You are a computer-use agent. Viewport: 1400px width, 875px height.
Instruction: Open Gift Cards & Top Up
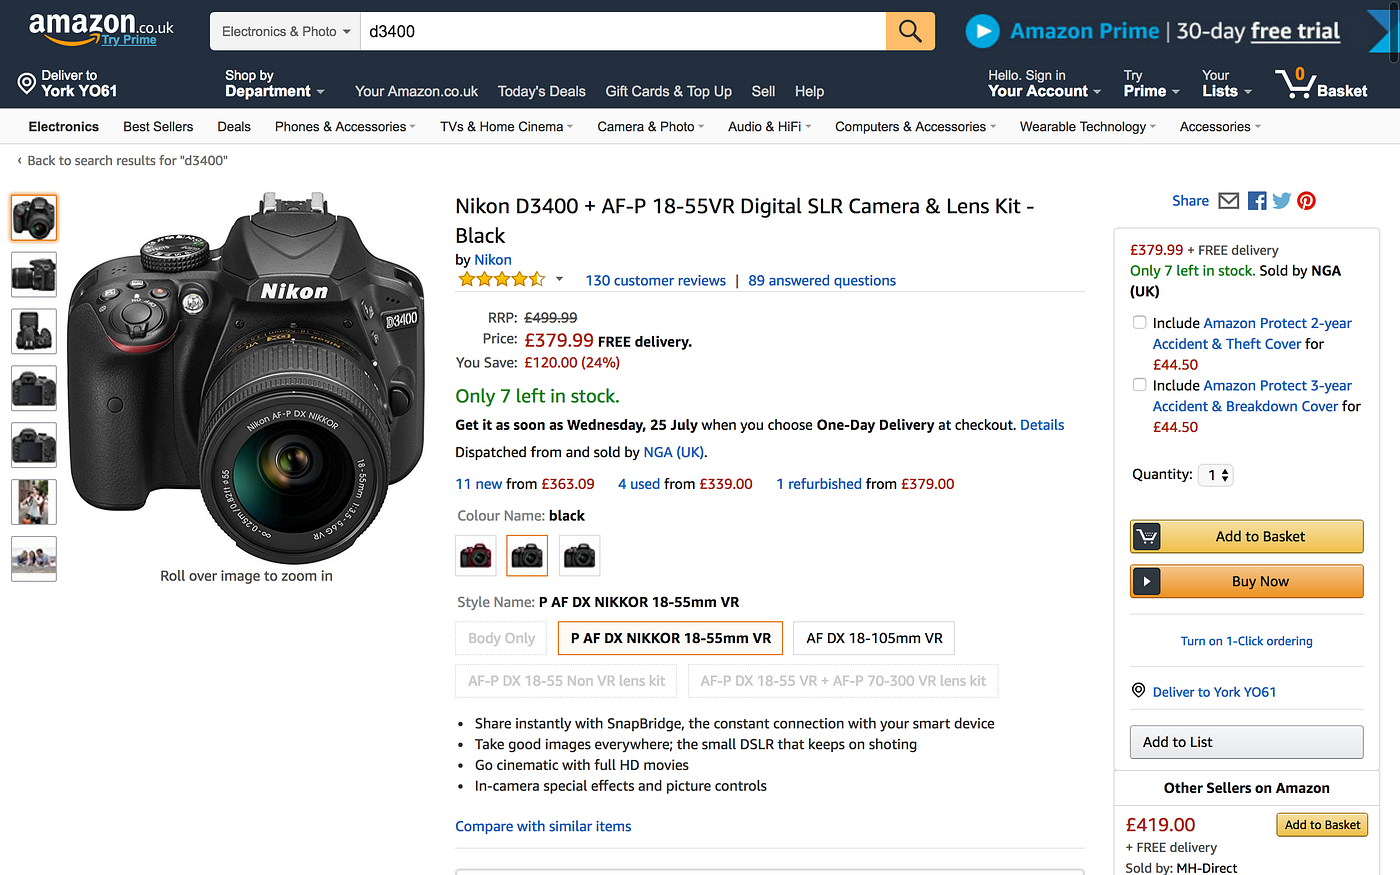coord(669,91)
